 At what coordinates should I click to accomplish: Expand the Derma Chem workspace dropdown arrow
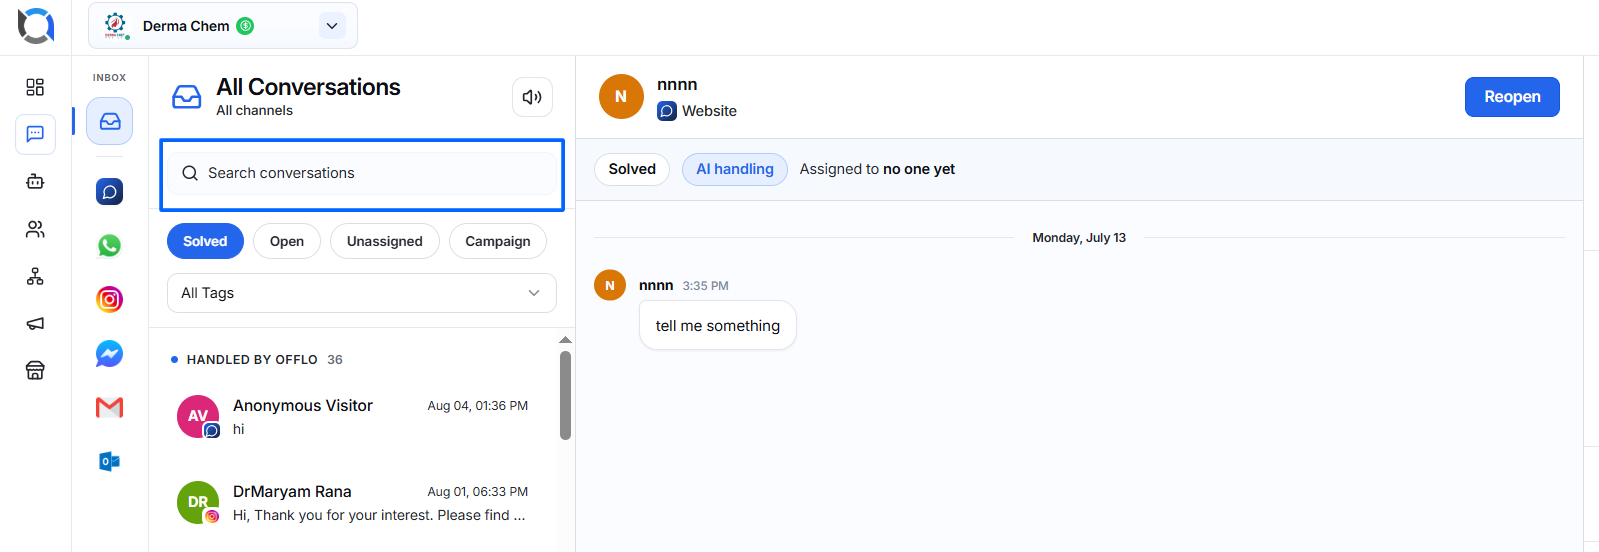point(332,26)
